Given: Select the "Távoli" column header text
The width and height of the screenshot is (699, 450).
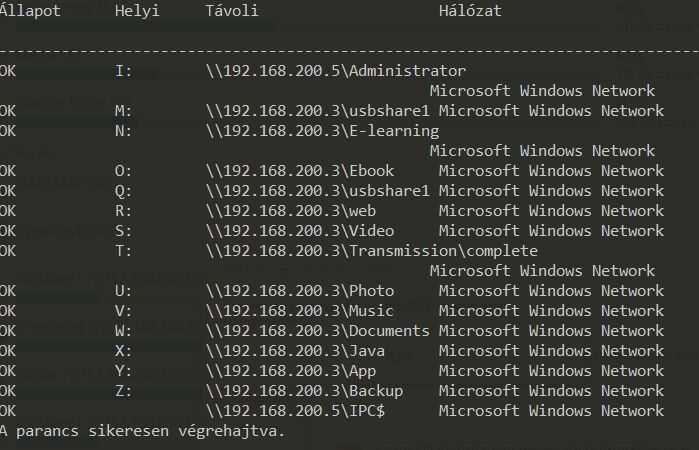Looking at the screenshot, I should pyautogui.click(x=231, y=11).
